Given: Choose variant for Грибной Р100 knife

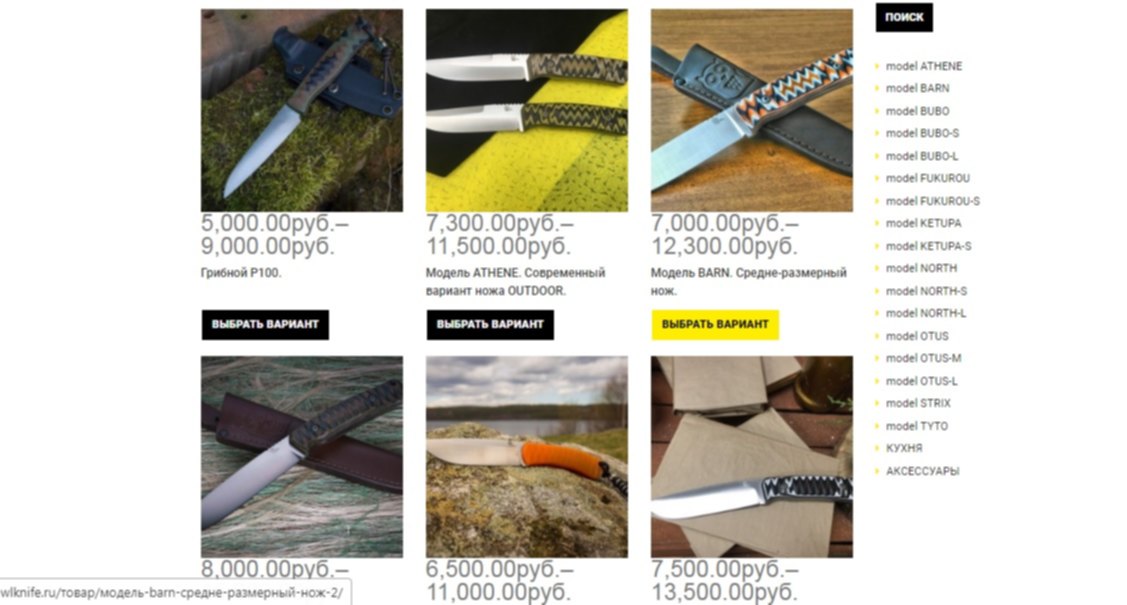Looking at the screenshot, I should [x=265, y=325].
